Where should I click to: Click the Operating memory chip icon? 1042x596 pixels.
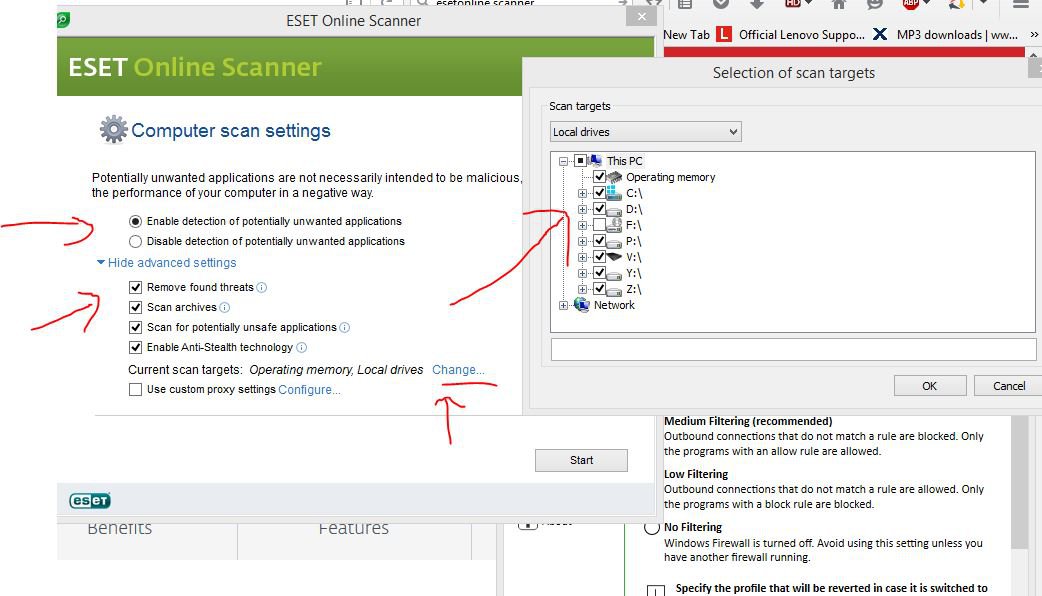click(x=615, y=177)
